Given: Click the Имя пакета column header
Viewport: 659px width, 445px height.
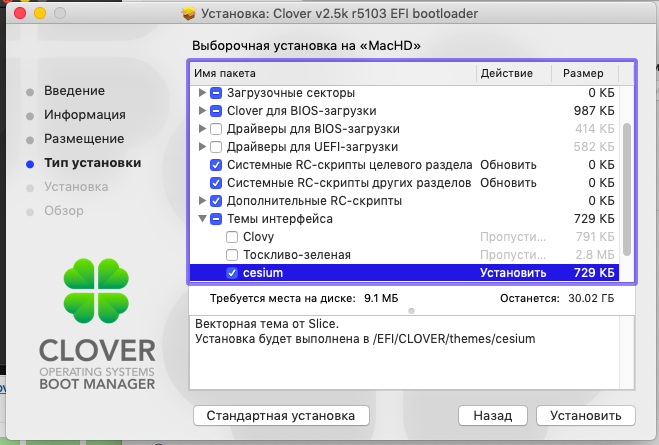Looking at the screenshot, I should 333,73.
